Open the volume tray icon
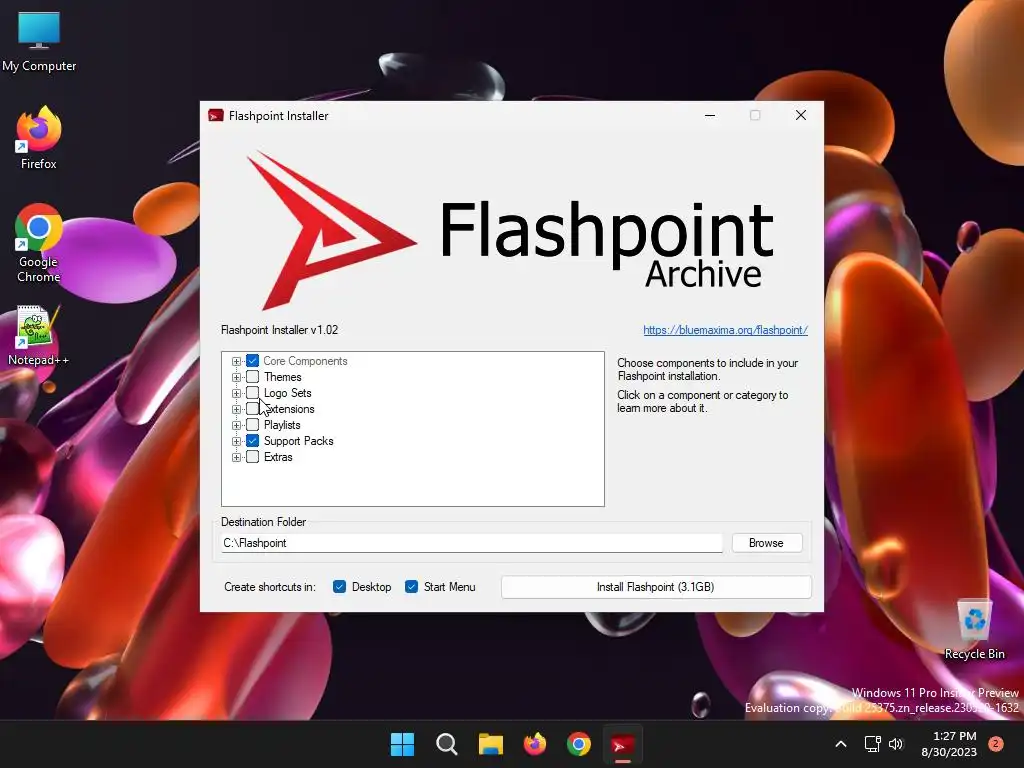The image size is (1024, 768). tap(896, 744)
